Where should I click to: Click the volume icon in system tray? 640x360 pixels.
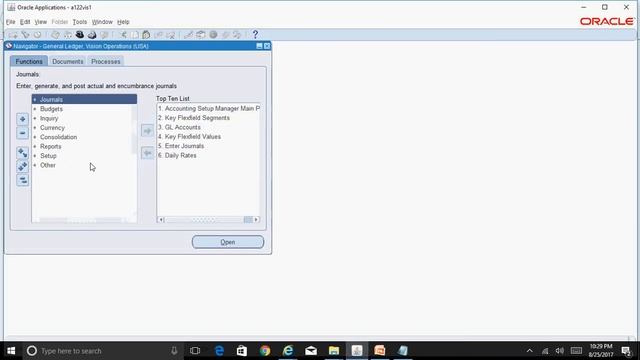560,351
